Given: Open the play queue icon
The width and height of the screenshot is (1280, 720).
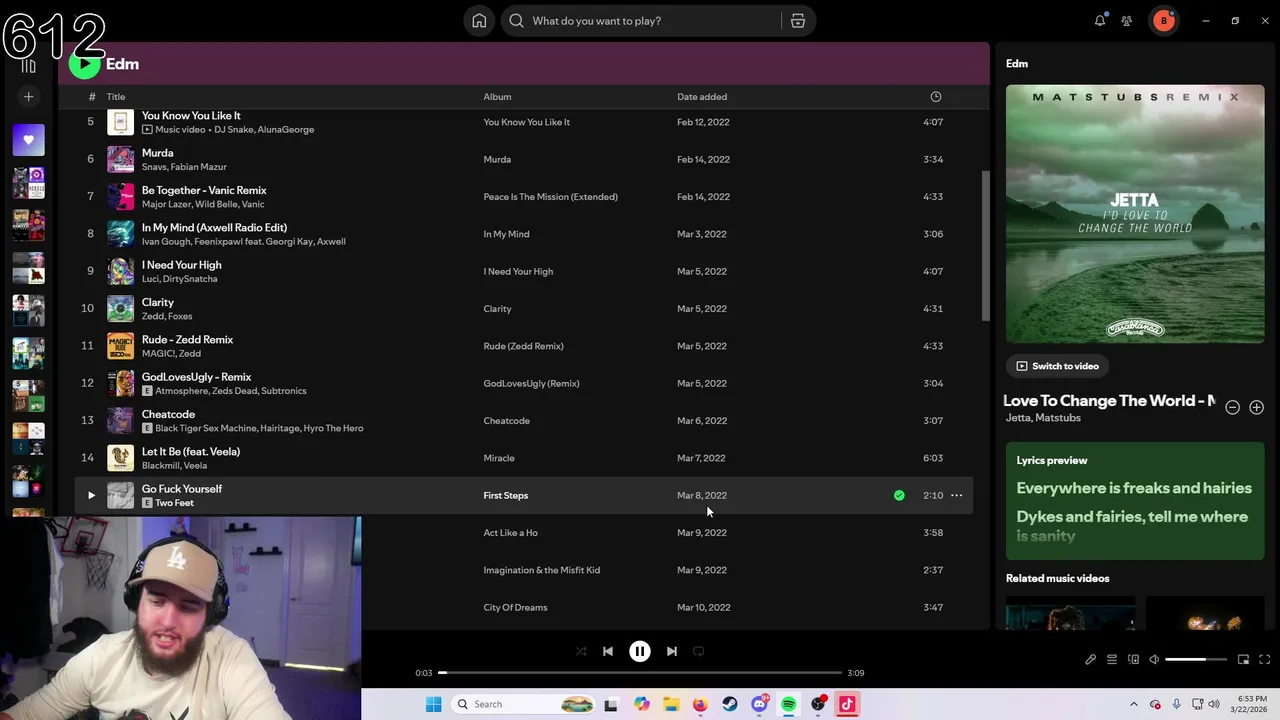Looking at the screenshot, I should (x=1112, y=660).
